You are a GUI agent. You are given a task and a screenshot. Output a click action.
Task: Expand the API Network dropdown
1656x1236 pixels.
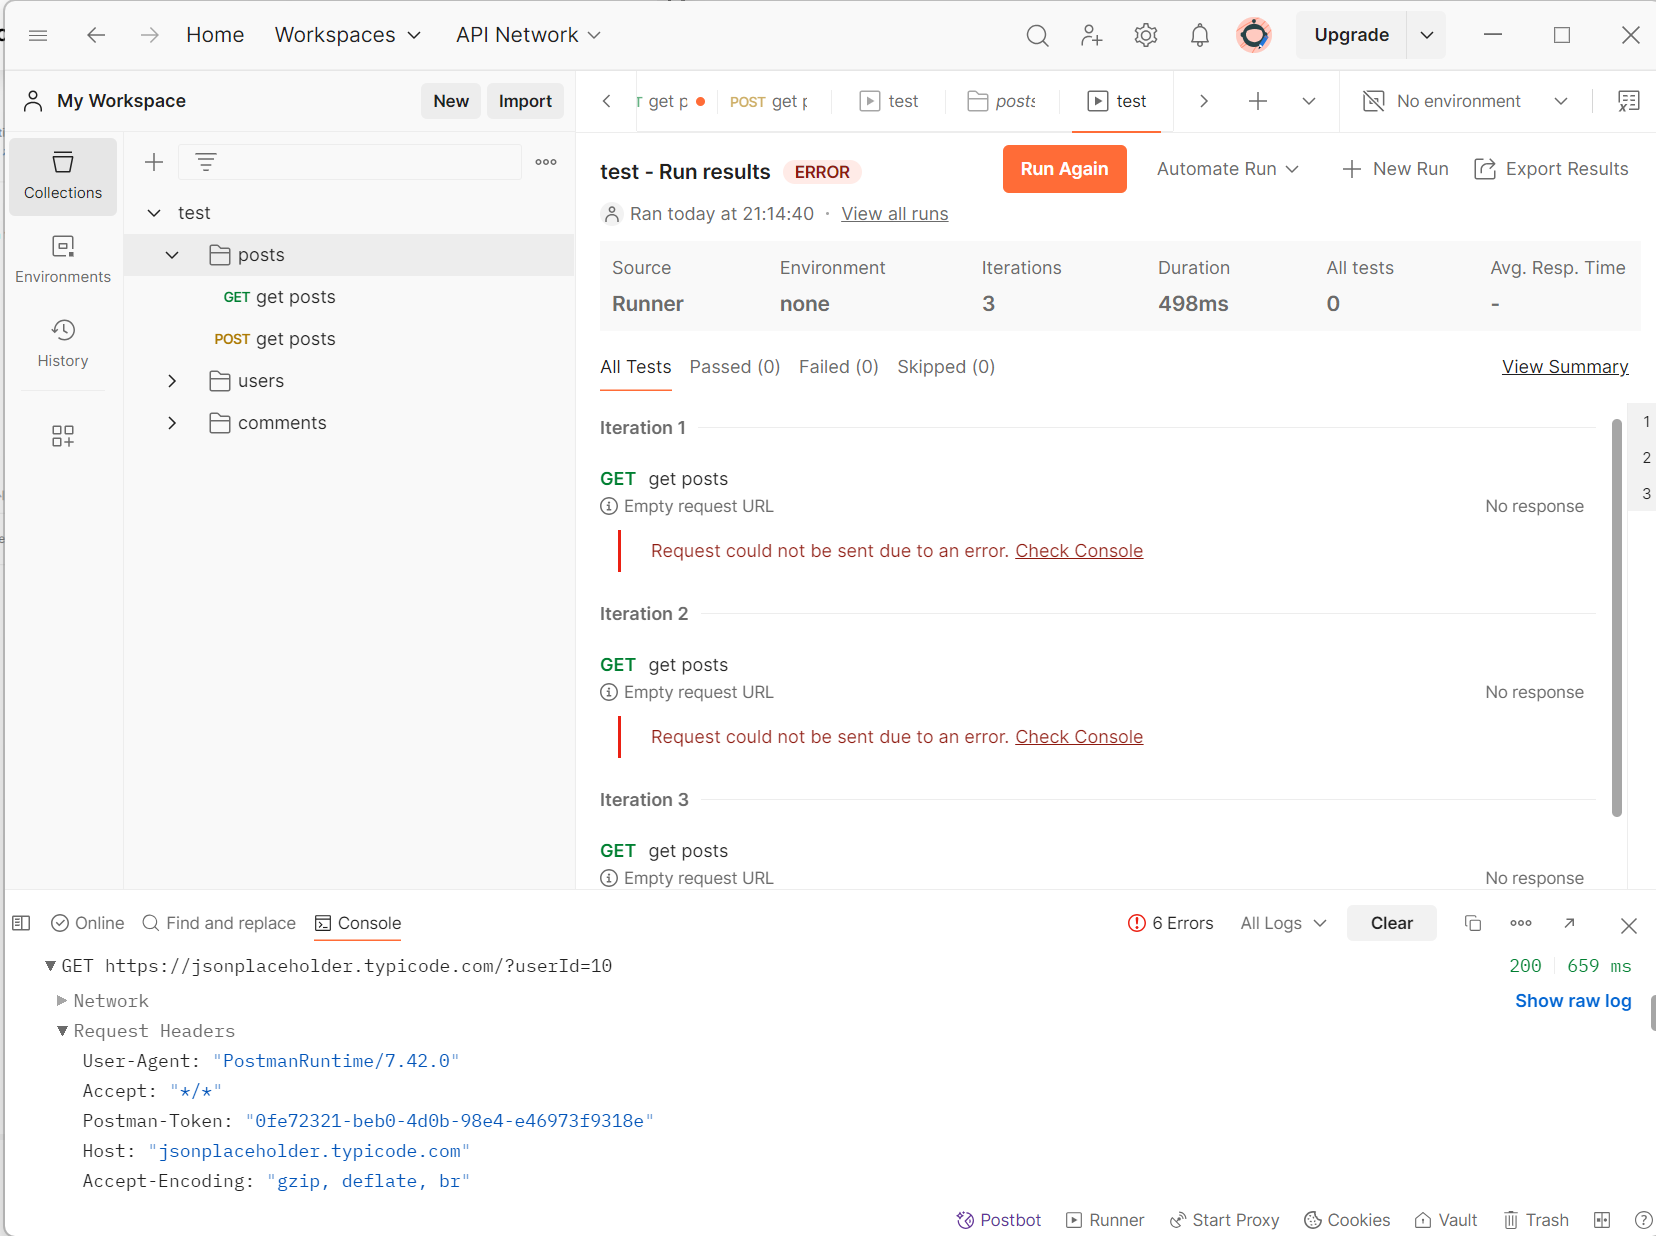coord(529,35)
